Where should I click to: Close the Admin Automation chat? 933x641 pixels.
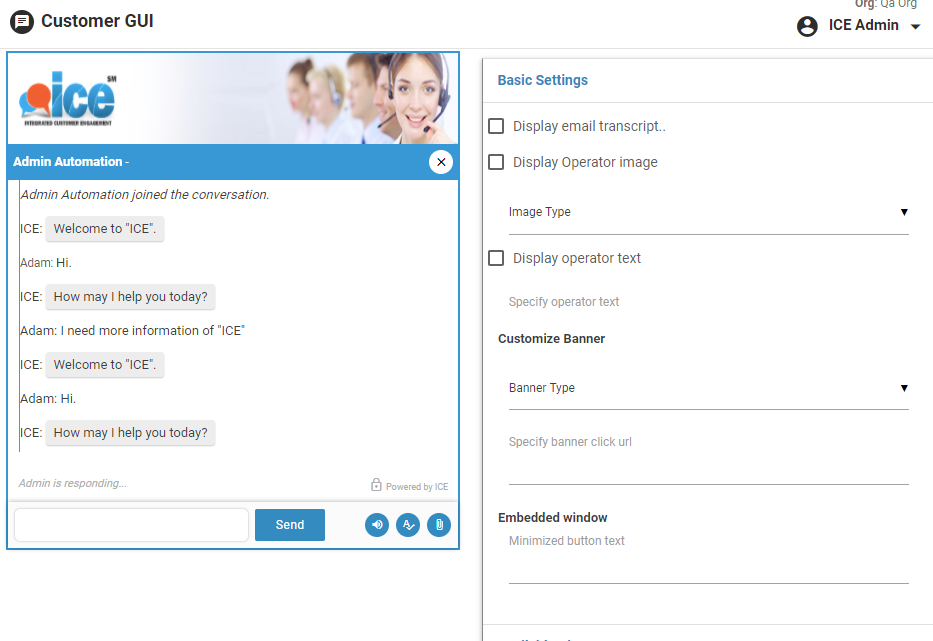tap(441, 162)
